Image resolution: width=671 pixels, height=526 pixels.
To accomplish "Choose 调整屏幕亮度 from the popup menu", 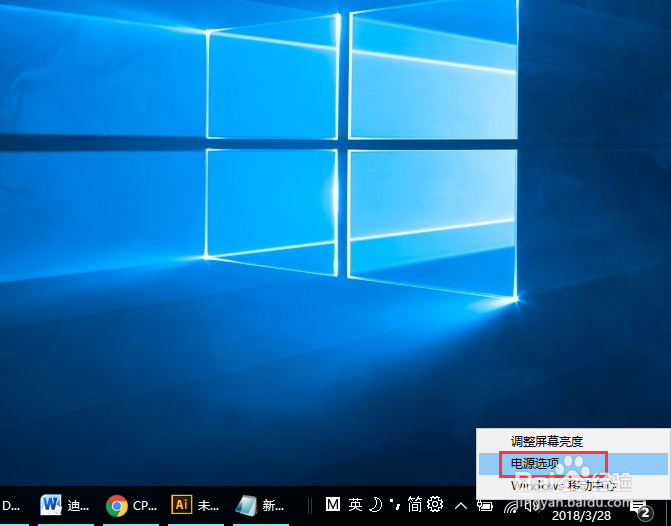I will pos(574,441).
